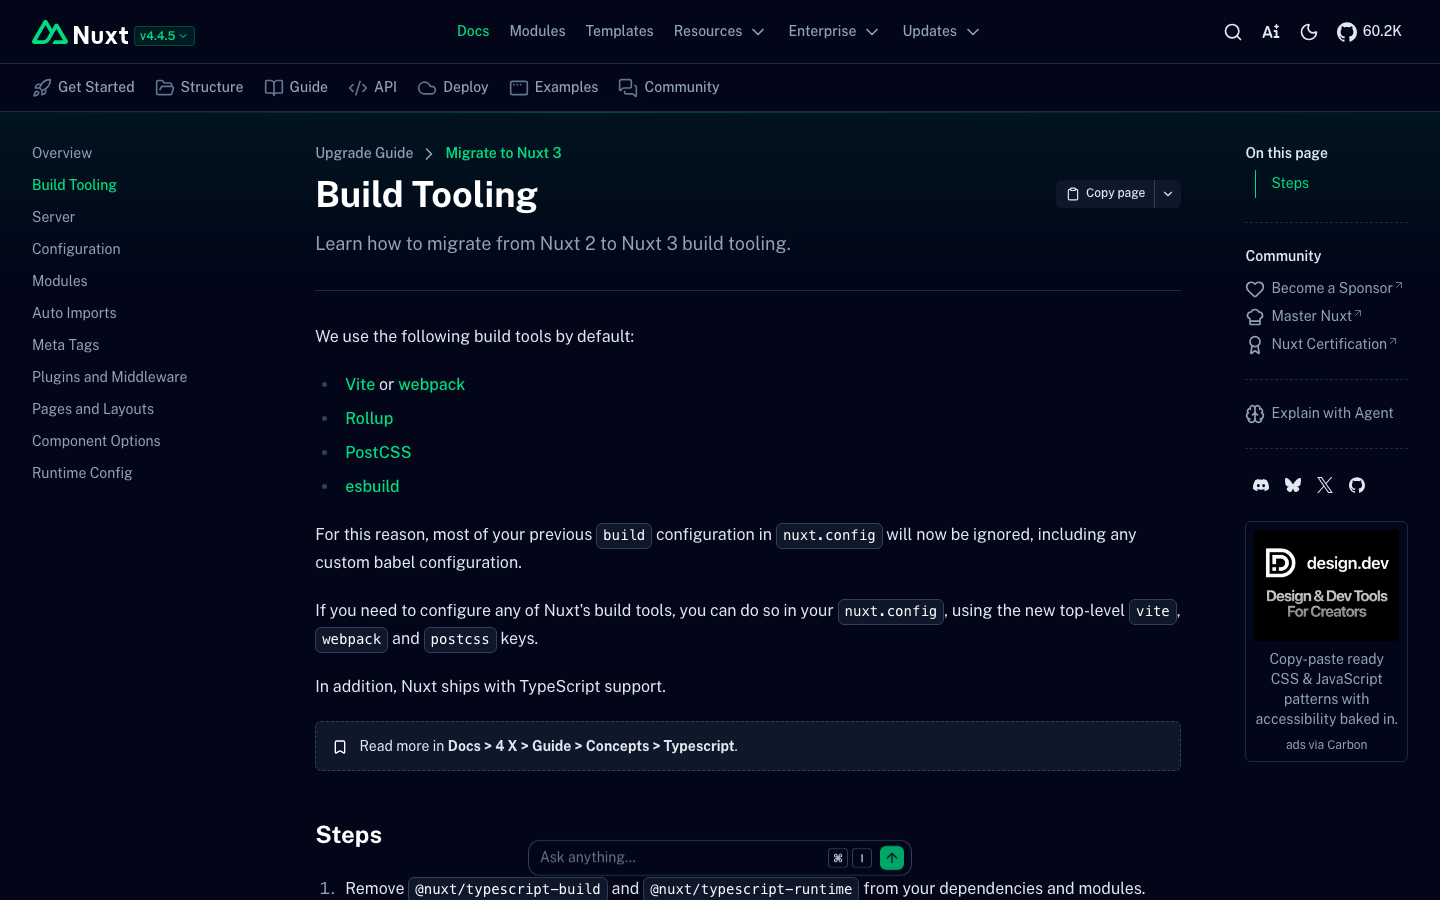Follow the esbuild link
The image size is (1440, 900).
(x=372, y=487)
